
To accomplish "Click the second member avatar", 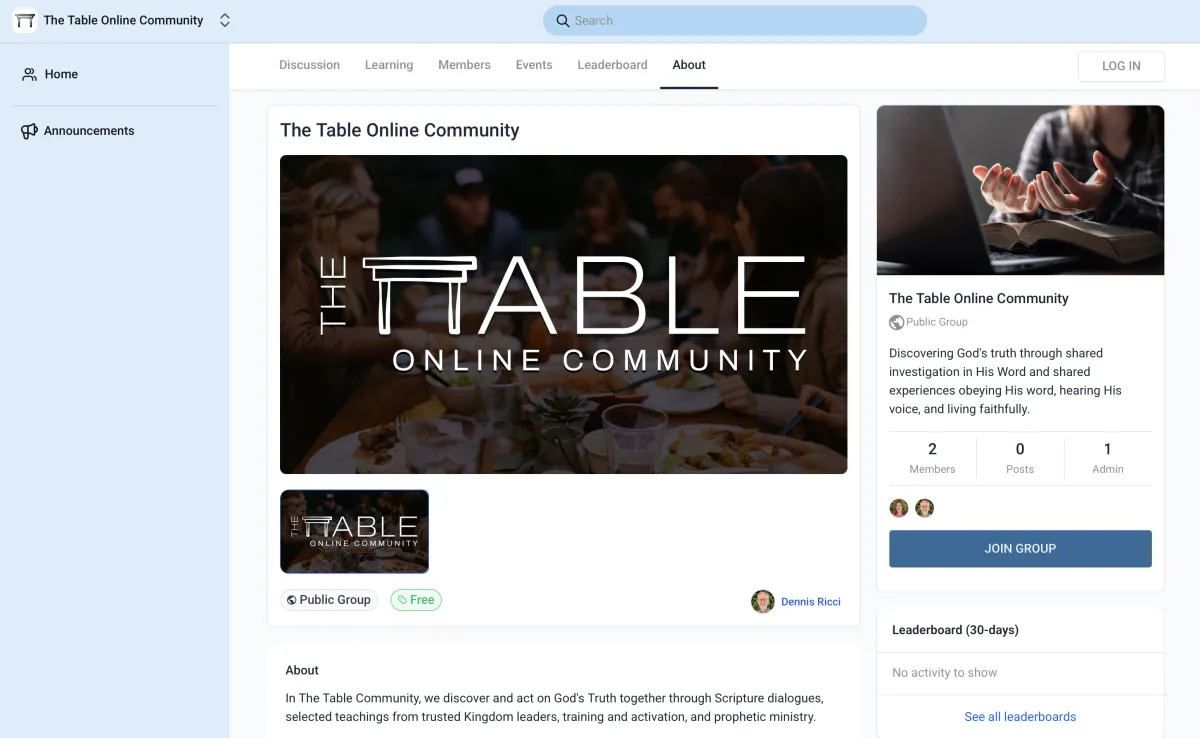I will 925,508.
